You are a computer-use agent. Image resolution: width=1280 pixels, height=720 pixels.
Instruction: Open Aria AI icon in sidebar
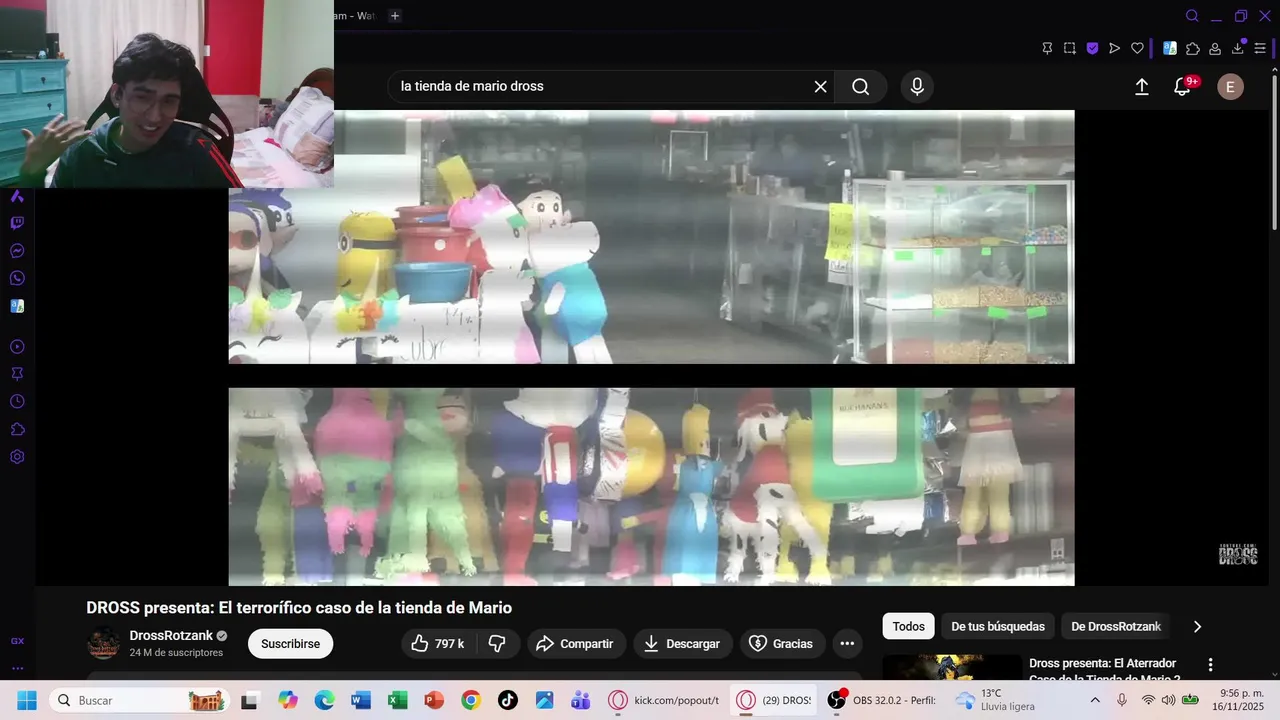[x=17, y=196]
